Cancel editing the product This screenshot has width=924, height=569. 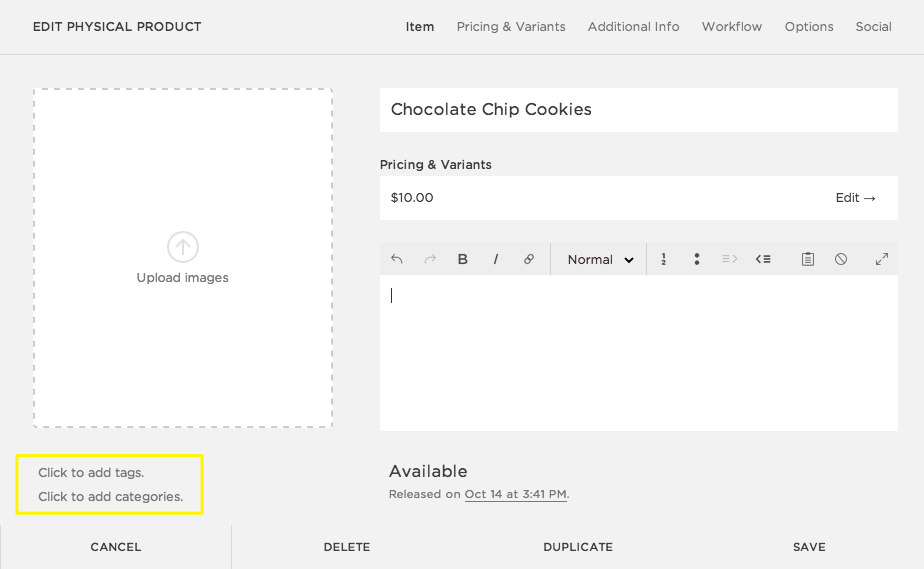(x=116, y=547)
